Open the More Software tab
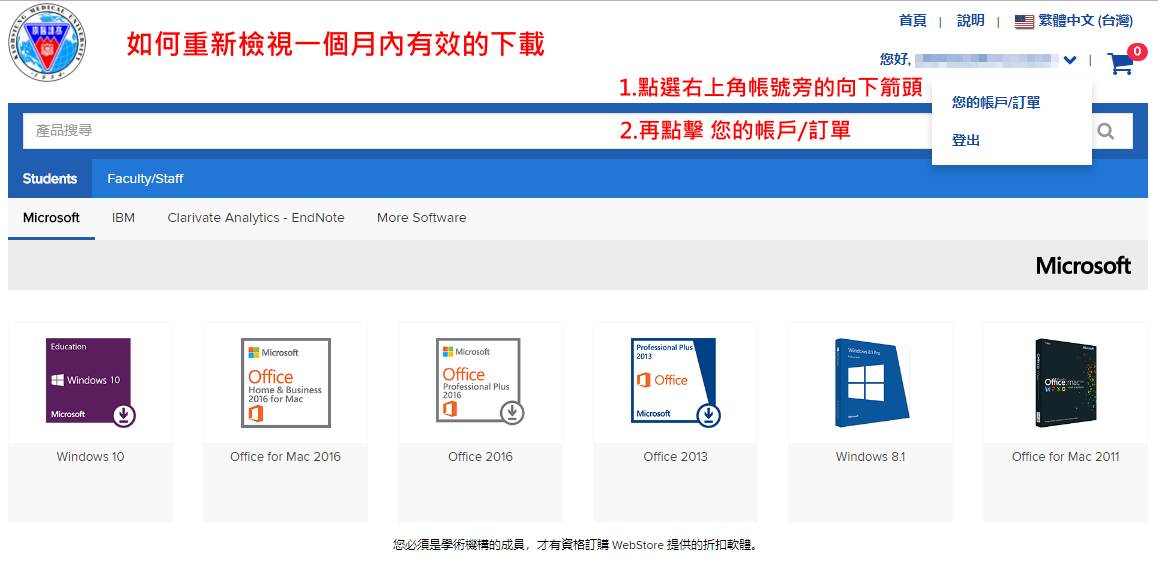The width and height of the screenshot is (1158, 564). [422, 218]
